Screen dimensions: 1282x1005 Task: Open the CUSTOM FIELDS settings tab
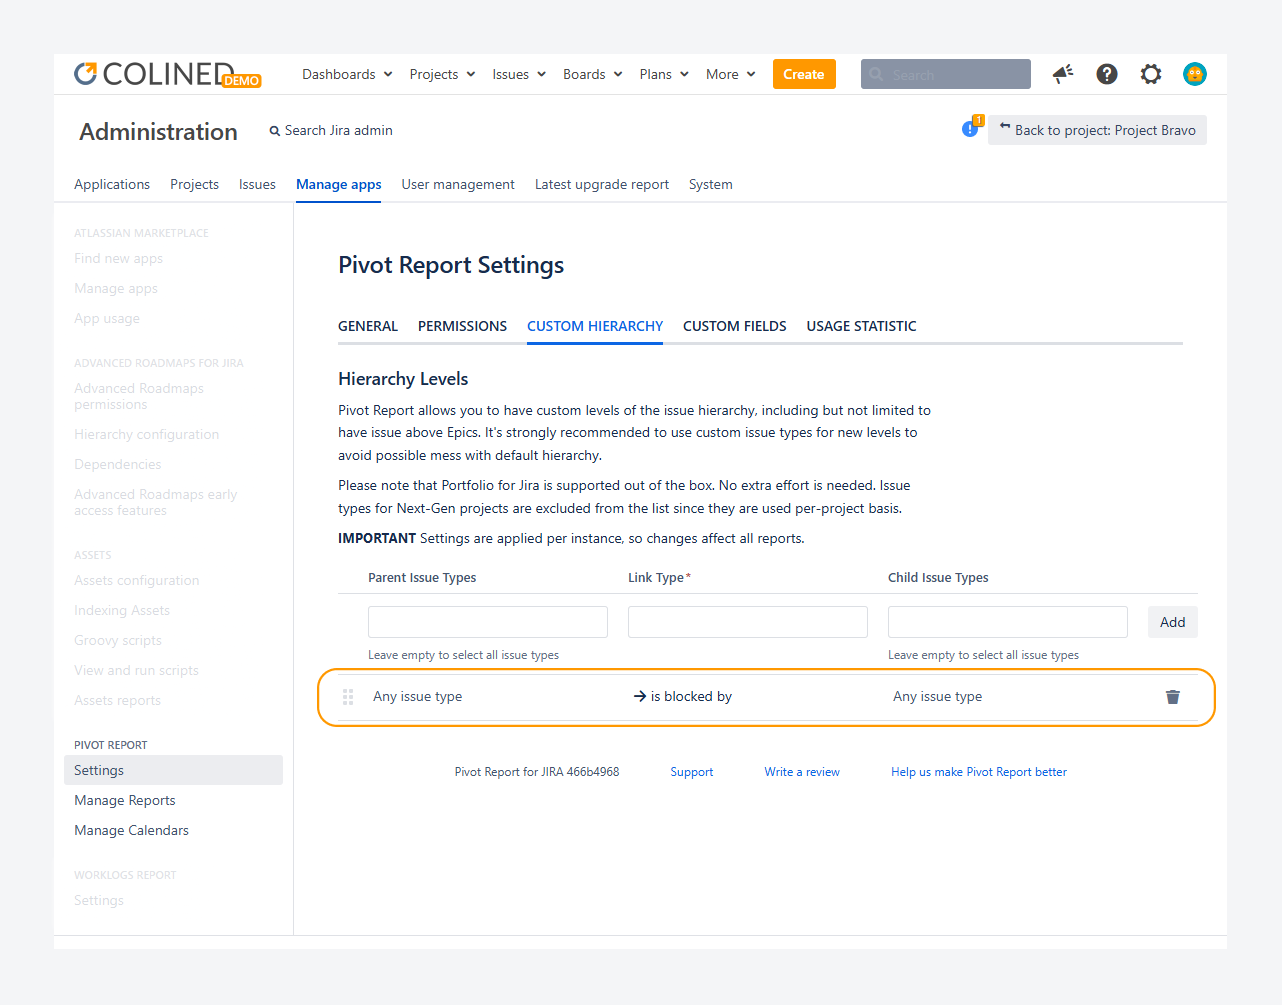(x=735, y=326)
